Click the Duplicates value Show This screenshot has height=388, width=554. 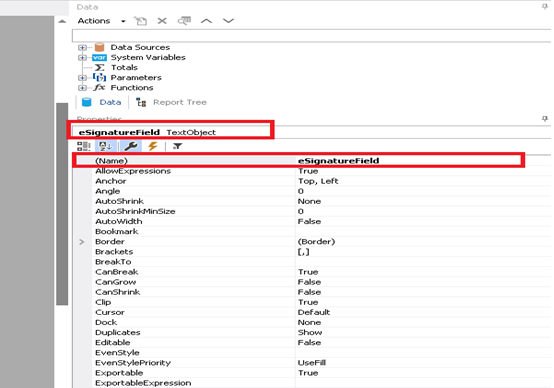310,333
